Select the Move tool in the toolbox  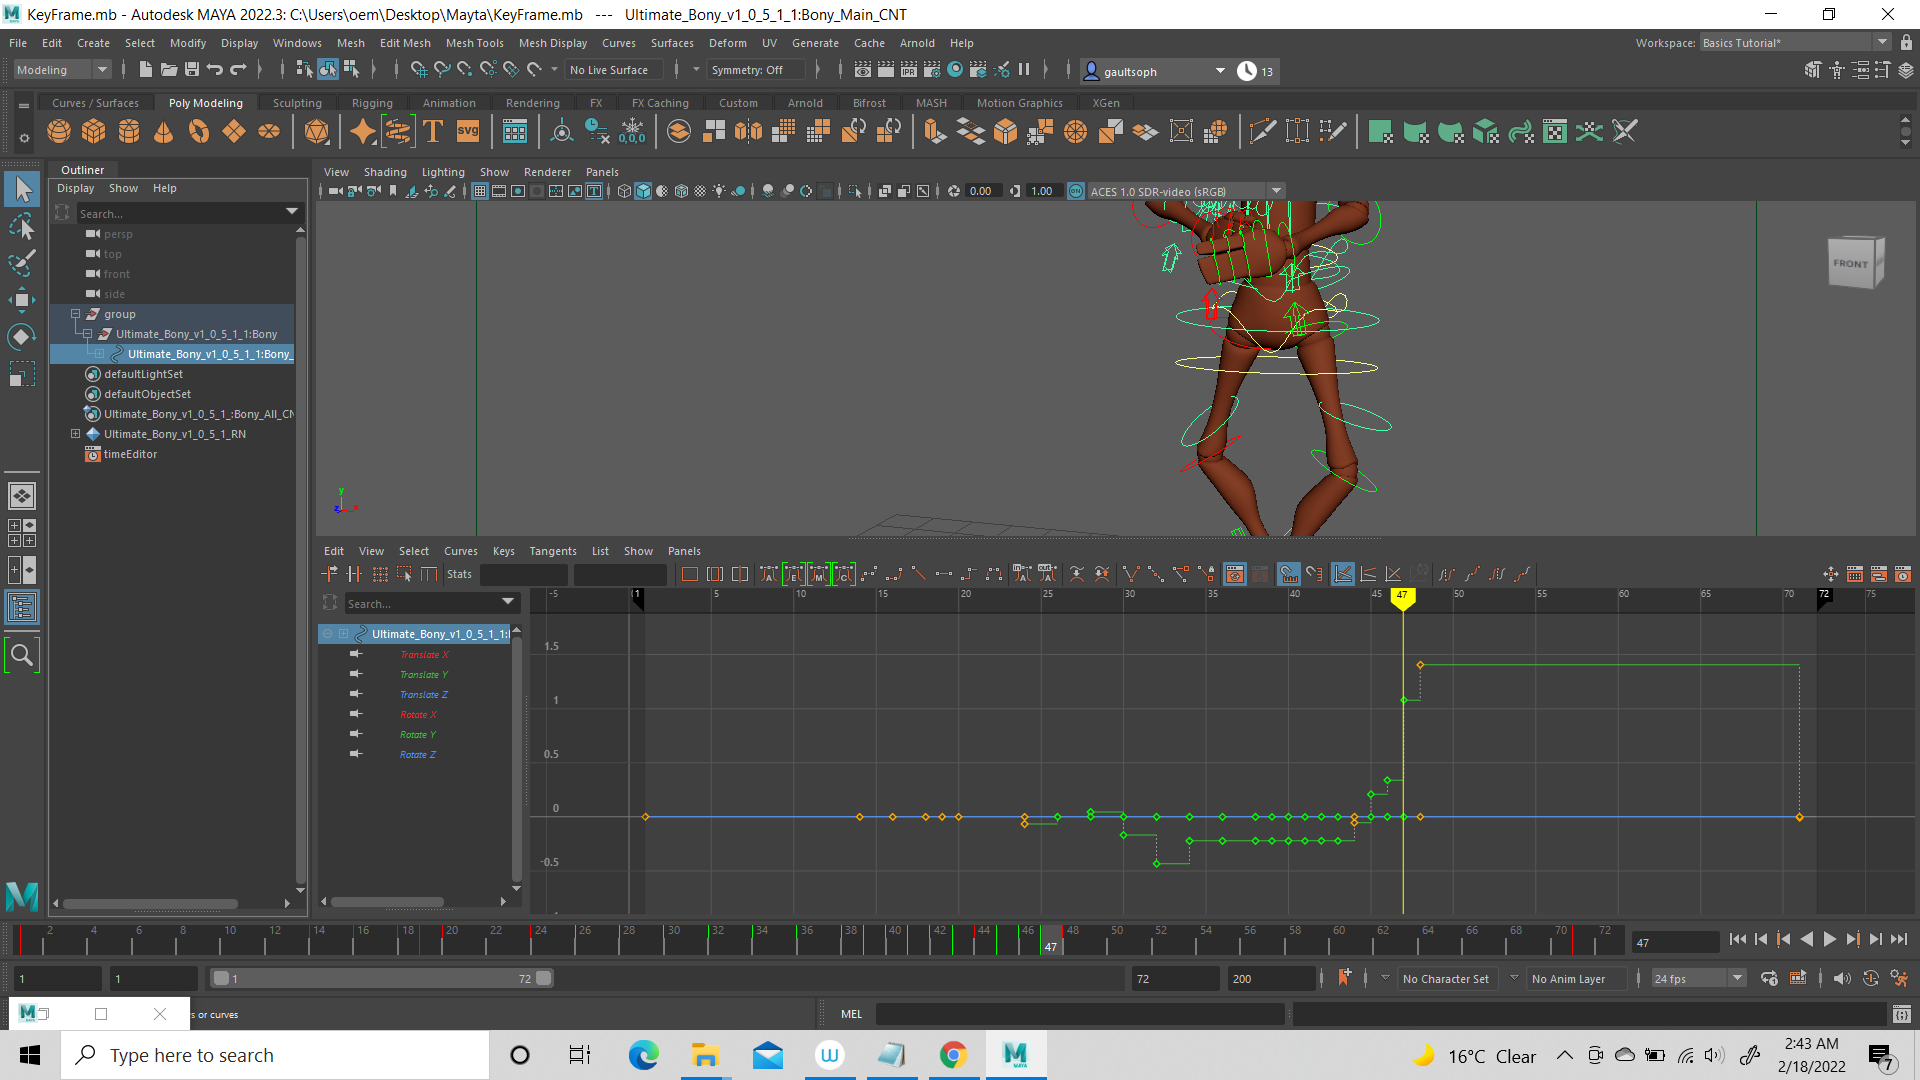click(x=21, y=299)
